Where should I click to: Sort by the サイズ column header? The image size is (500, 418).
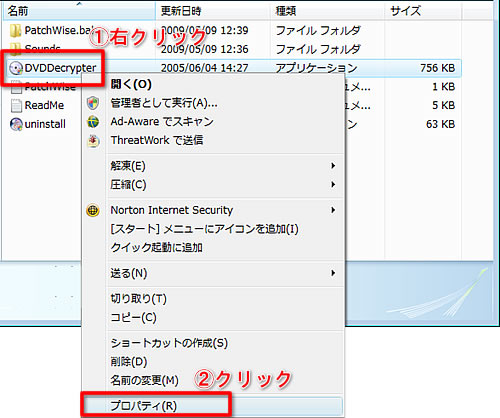(x=423, y=11)
